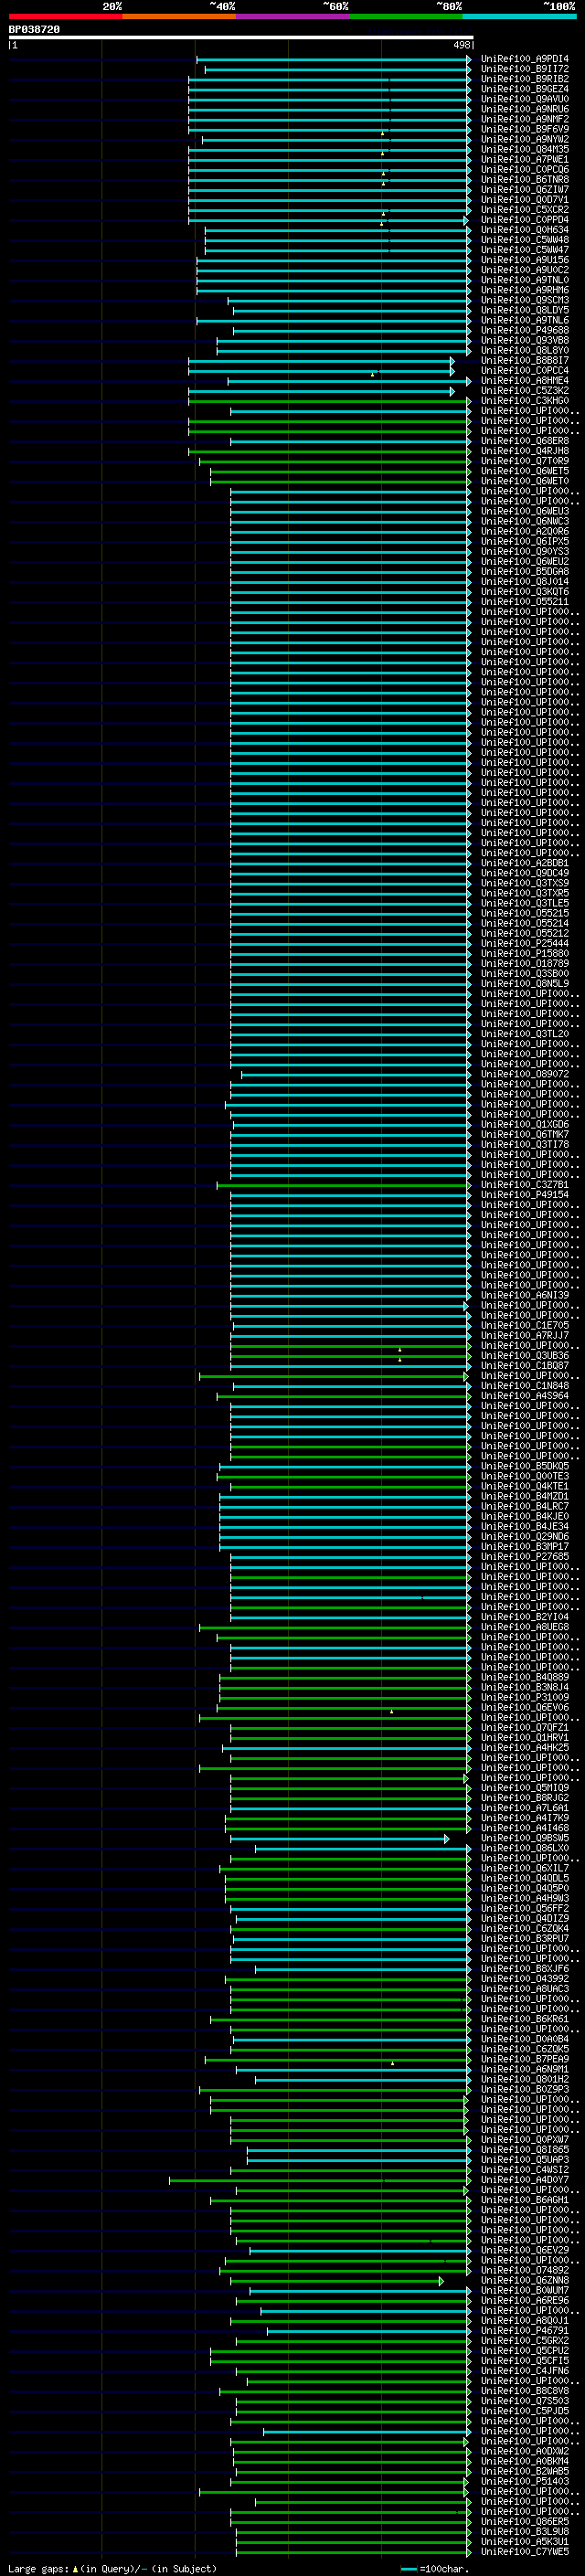Click the UniRef100_C7YWE5 label
This screenshot has height=2576, width=585.
(x=524, y=2551)
